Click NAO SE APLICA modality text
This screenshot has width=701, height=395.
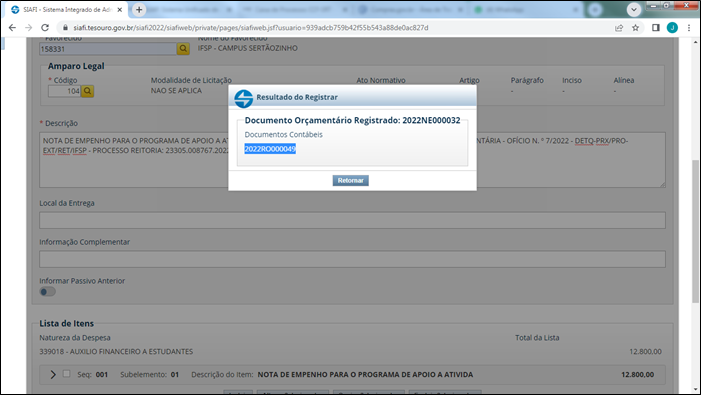(x=176, y=91)
